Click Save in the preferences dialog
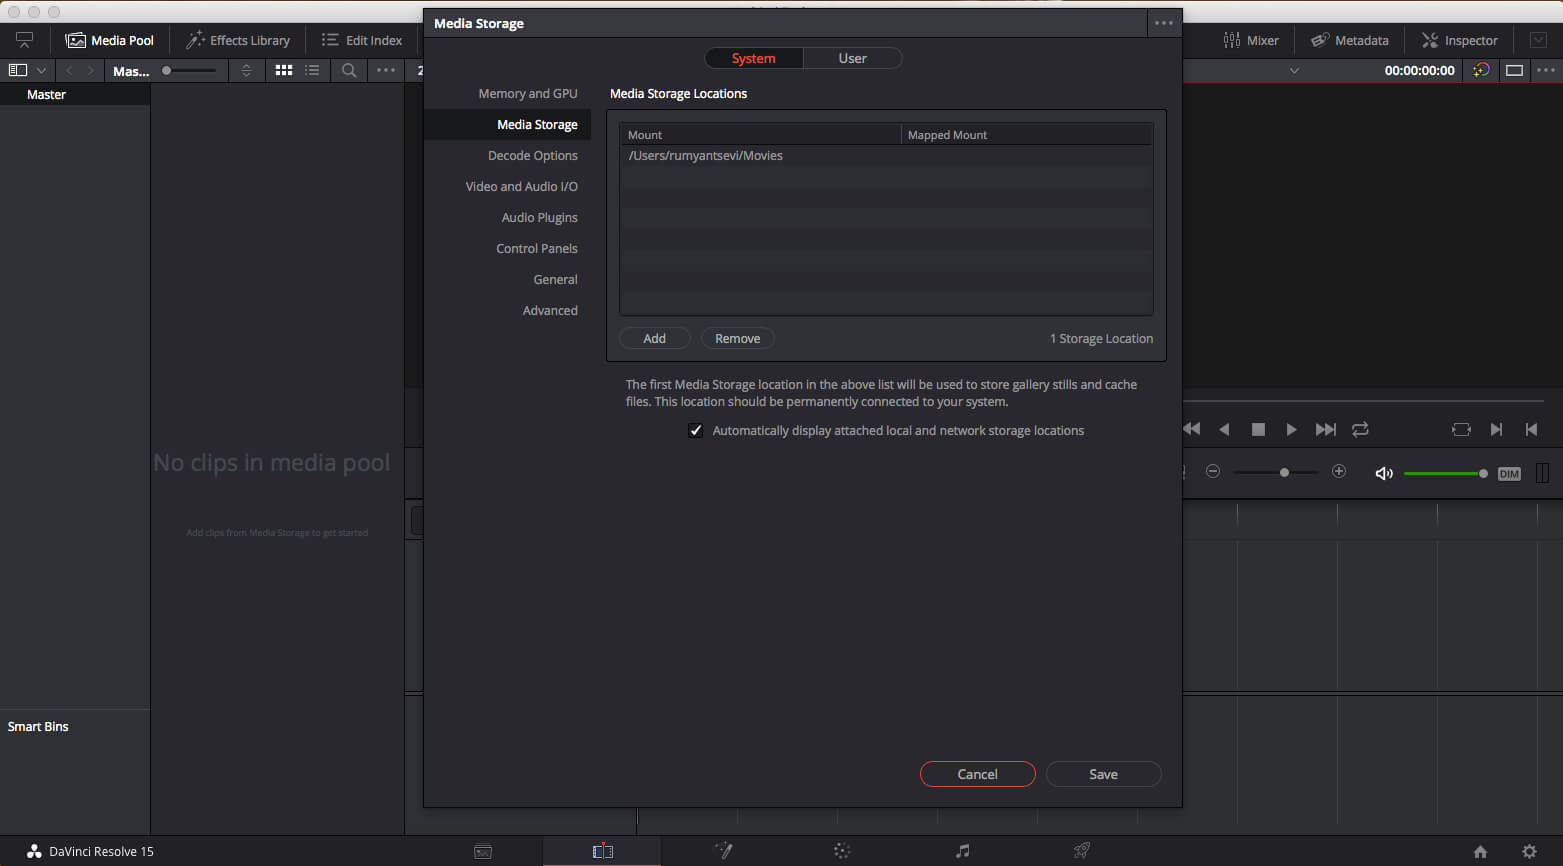The width and height of the screenshot is (1563, 866). pos(1104,774)
